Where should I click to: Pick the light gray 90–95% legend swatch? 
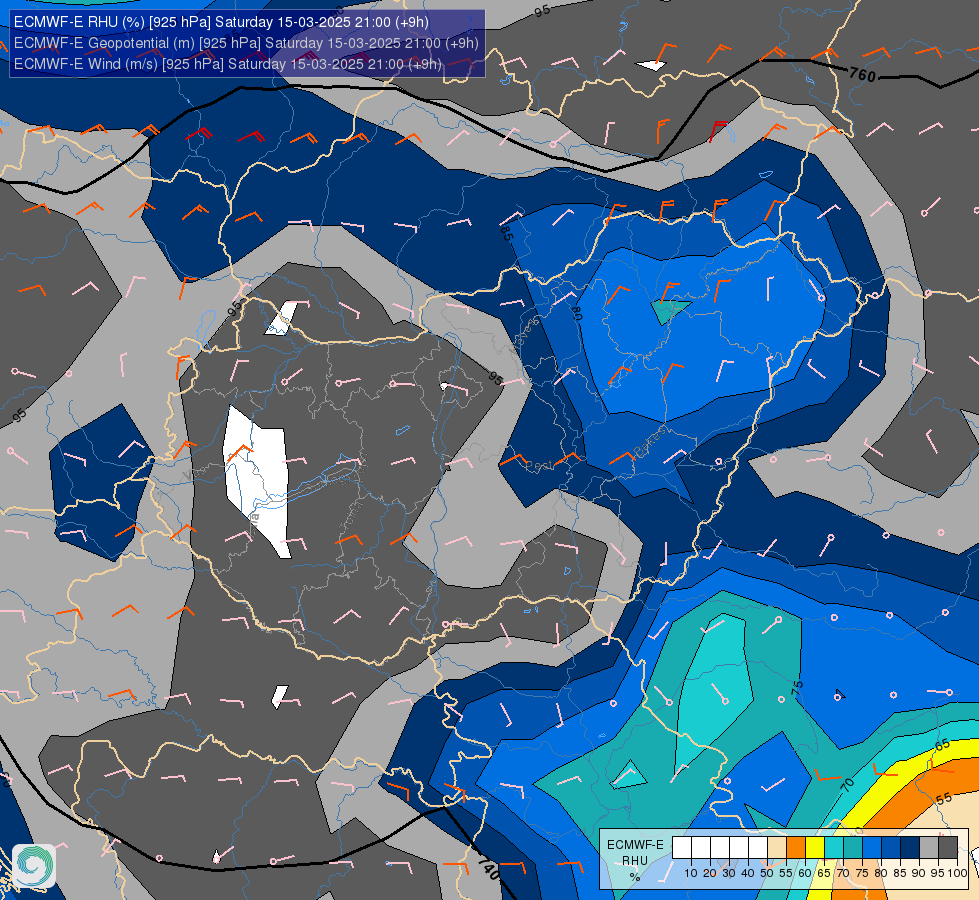click(x=929, y=848)
